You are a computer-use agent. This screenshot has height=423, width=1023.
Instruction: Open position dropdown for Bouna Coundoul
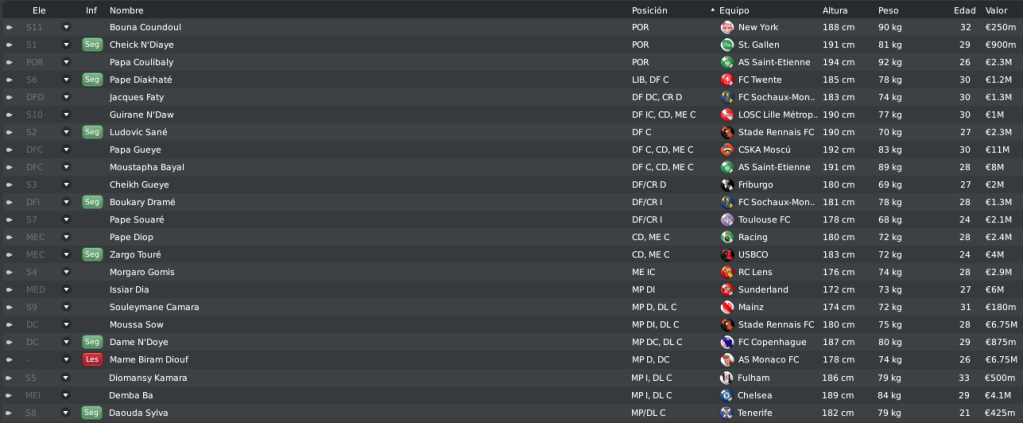(x=66, y=27)
